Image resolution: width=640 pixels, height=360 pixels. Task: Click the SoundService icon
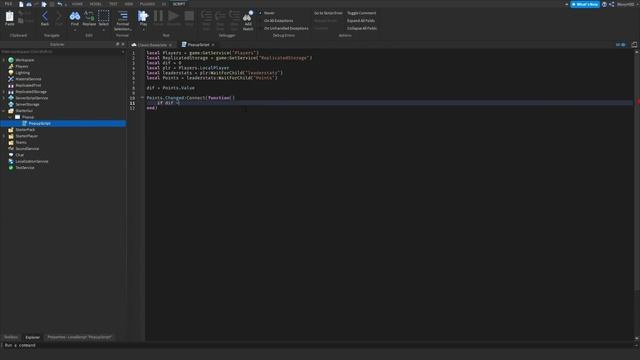pyautogui.click(x=11, y=149)
